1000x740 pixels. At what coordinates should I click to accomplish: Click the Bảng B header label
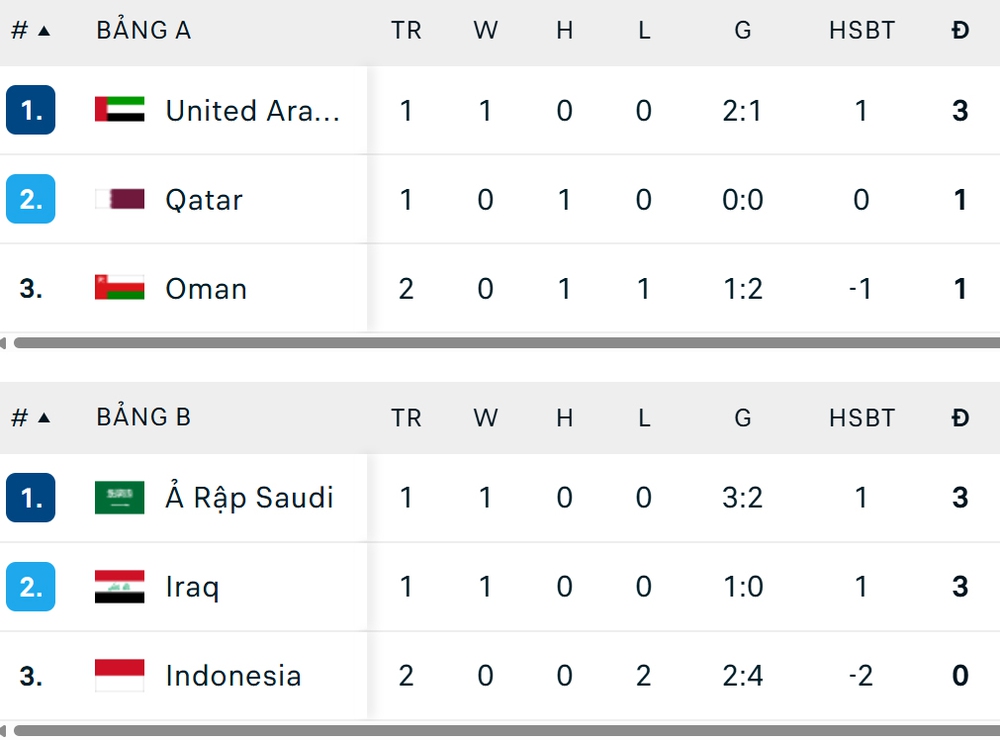tap(143, 417)
